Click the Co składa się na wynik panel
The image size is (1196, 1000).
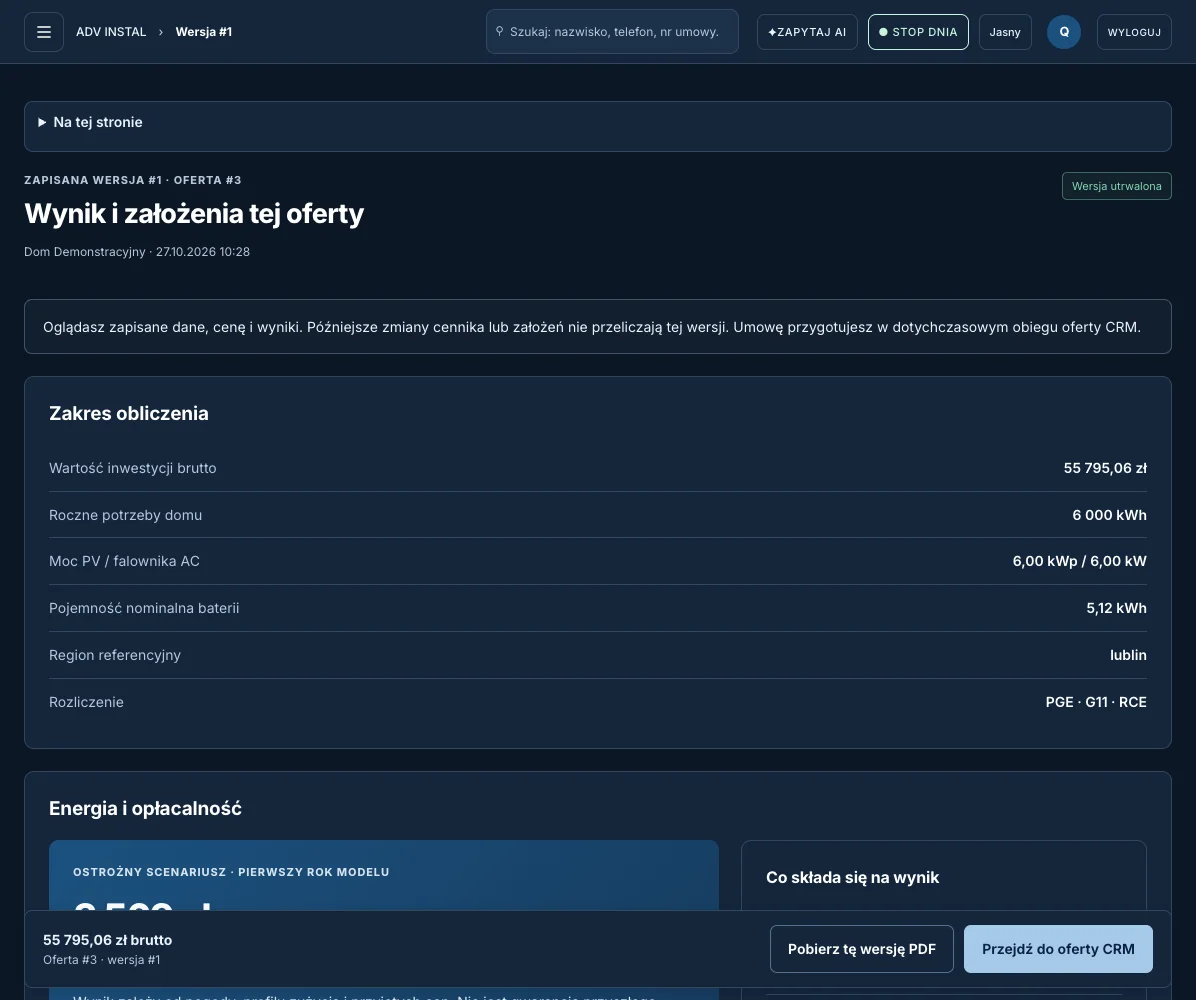click(944, 877)
